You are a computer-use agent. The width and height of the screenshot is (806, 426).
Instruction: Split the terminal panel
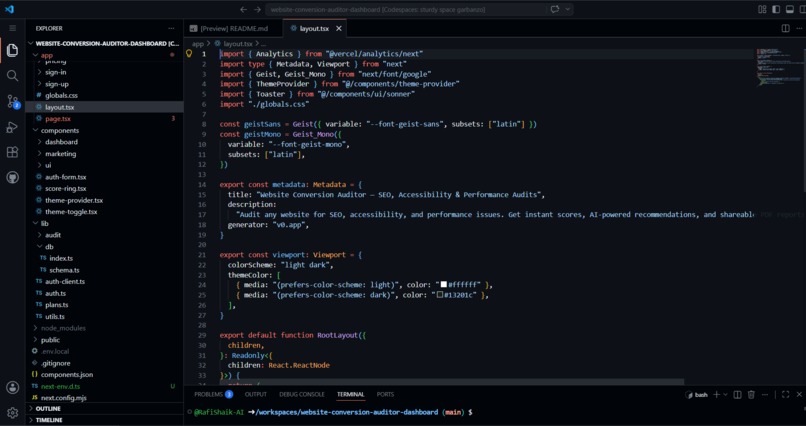tap(737, 395)
